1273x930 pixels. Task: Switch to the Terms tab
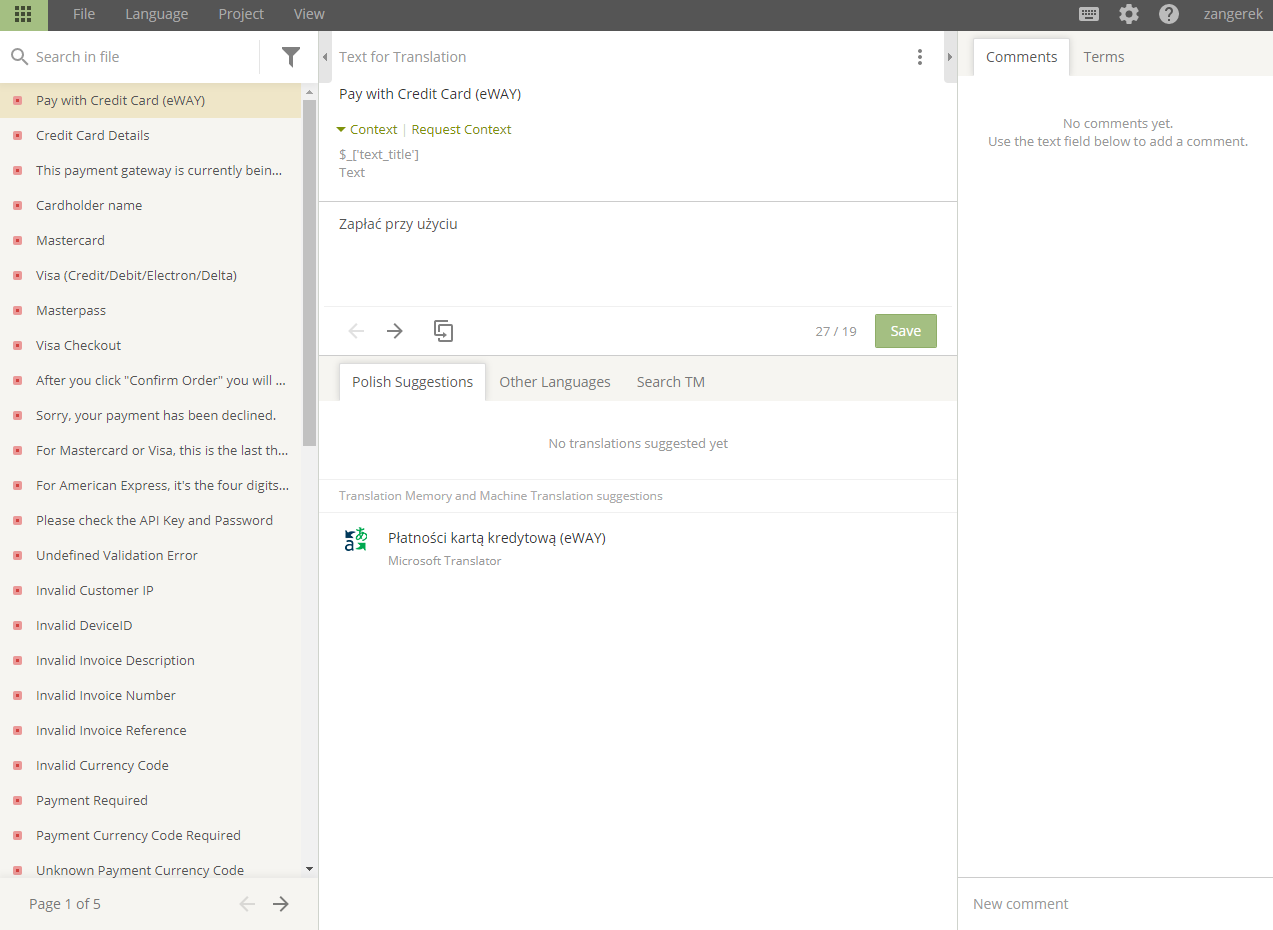pos(1104,57)
